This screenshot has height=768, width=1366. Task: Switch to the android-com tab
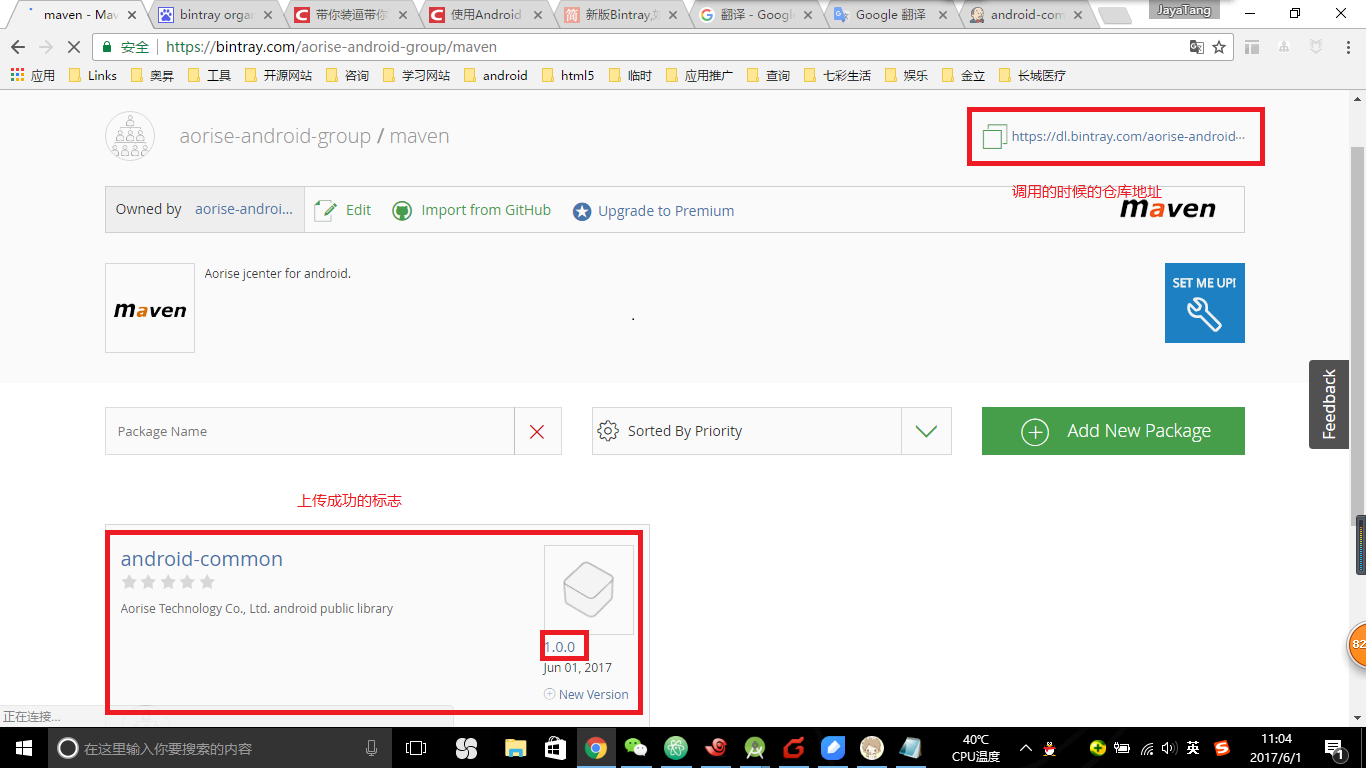click(x=1024, y=15)
